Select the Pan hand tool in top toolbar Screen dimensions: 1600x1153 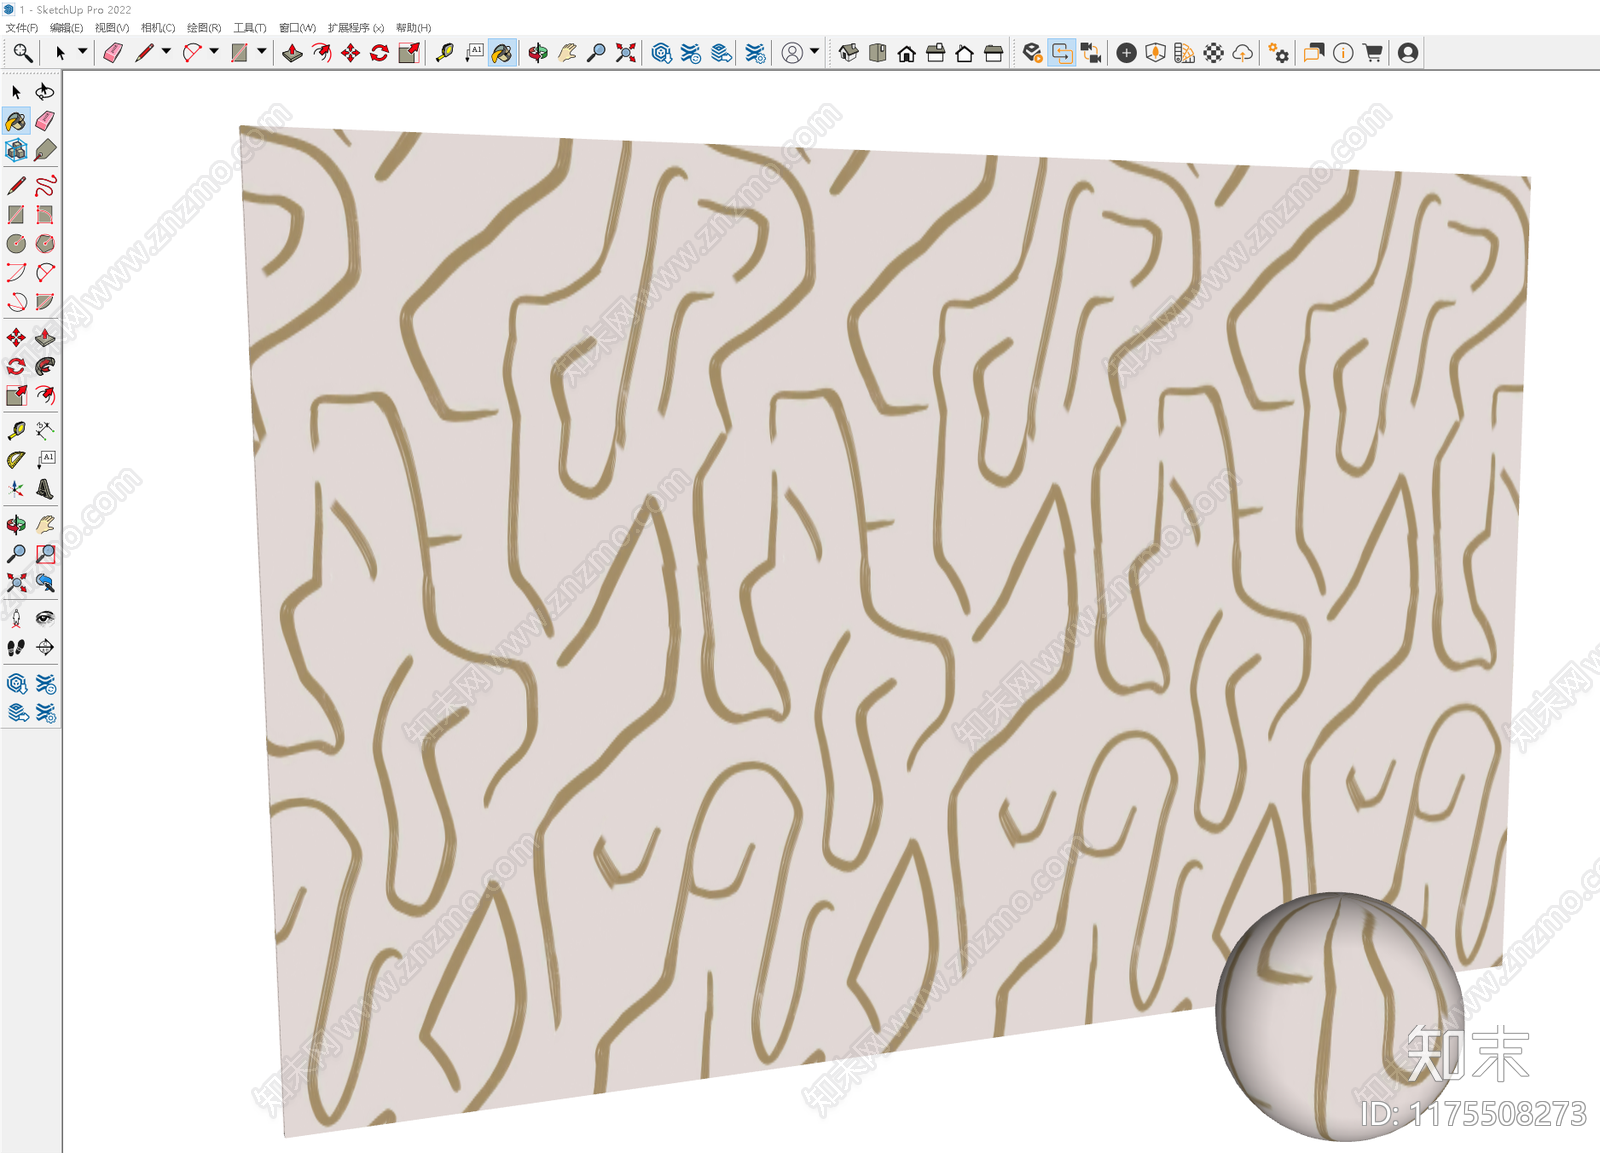click(567, 53)
